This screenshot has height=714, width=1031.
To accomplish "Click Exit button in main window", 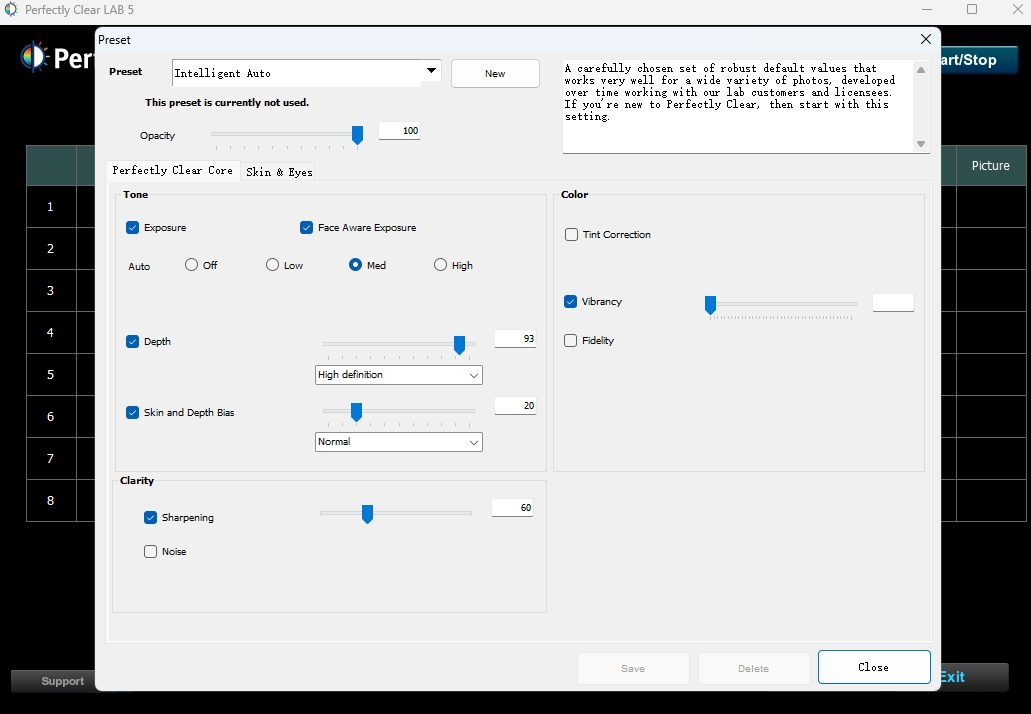I will pos(974,677).
